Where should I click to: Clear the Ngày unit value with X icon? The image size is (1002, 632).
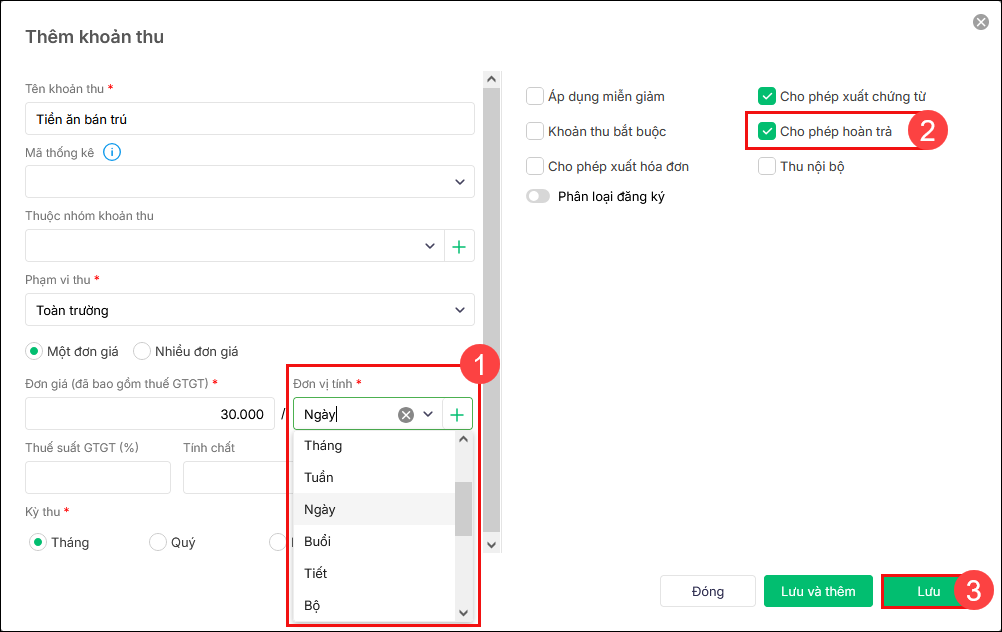pos(406,414)
